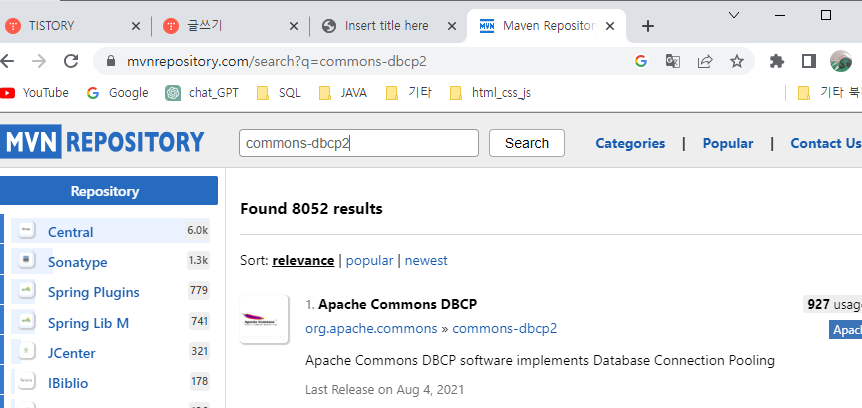Open the Contact Us link
This screenshot has width=862, height=408.
[826, 144]
